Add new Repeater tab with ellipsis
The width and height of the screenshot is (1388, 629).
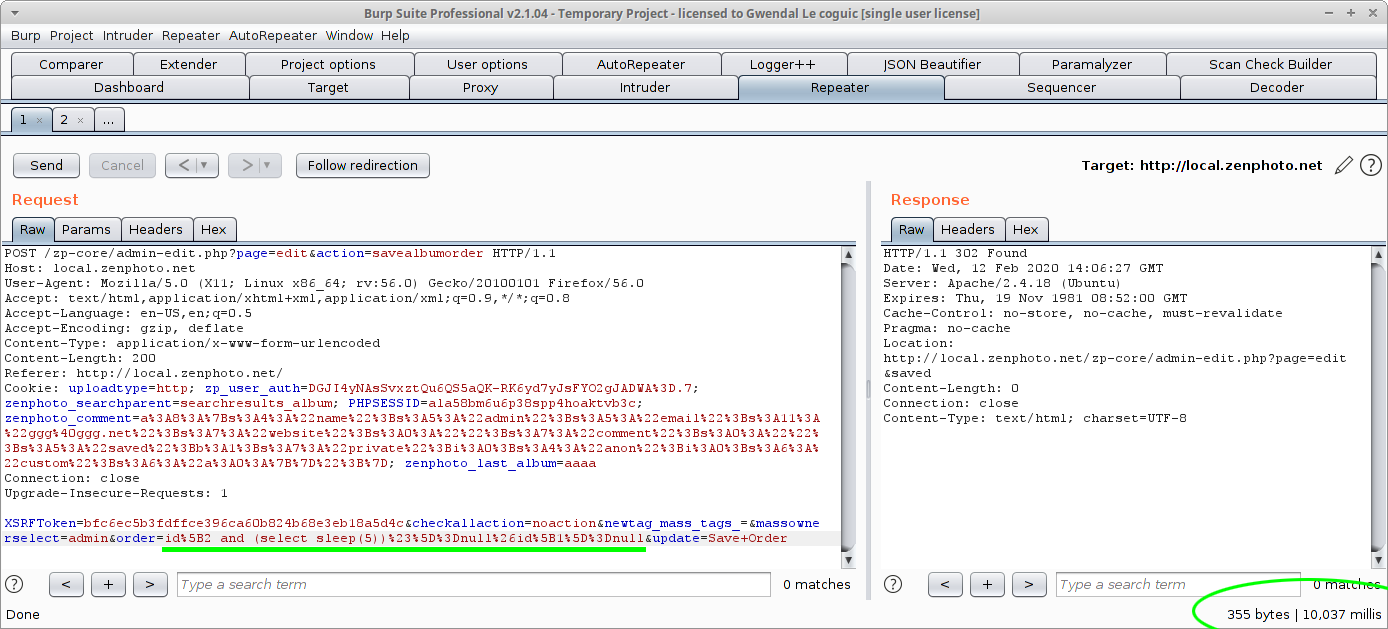pos(109,120)
